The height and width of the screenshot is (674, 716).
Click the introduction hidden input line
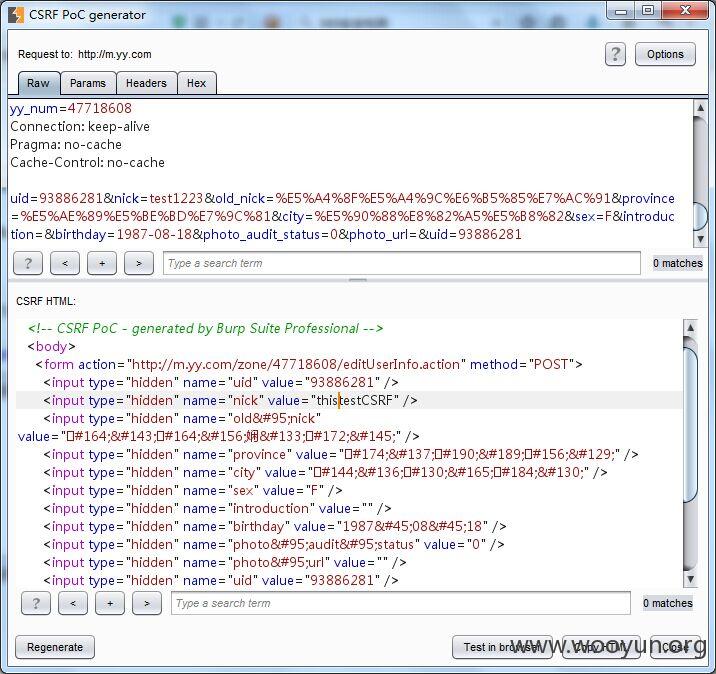217,509
